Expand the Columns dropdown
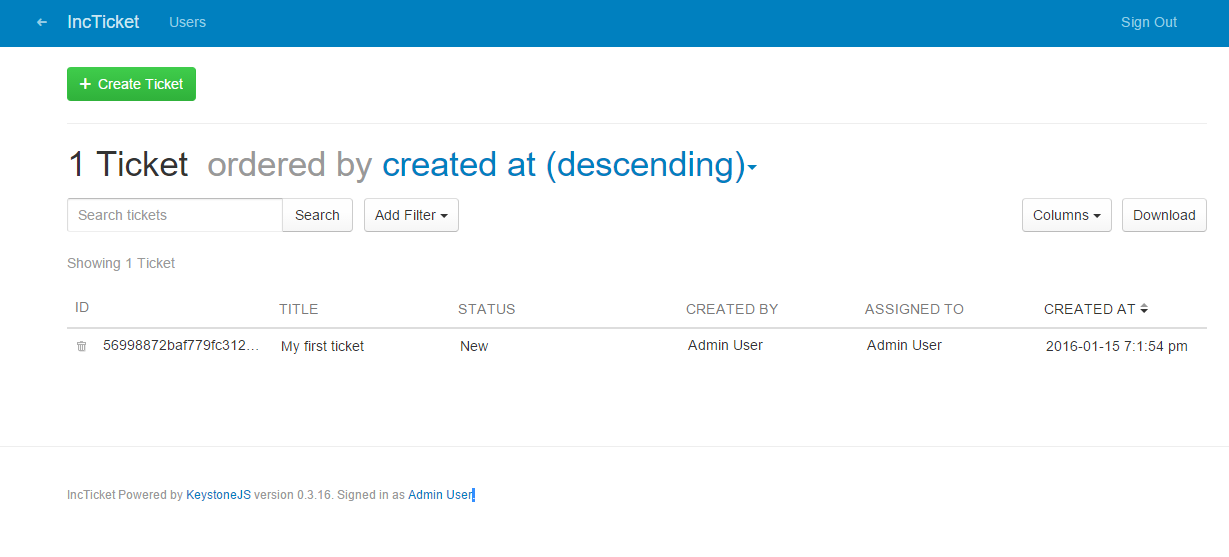Viewport: 1229px width, 557px height. 1066,215
